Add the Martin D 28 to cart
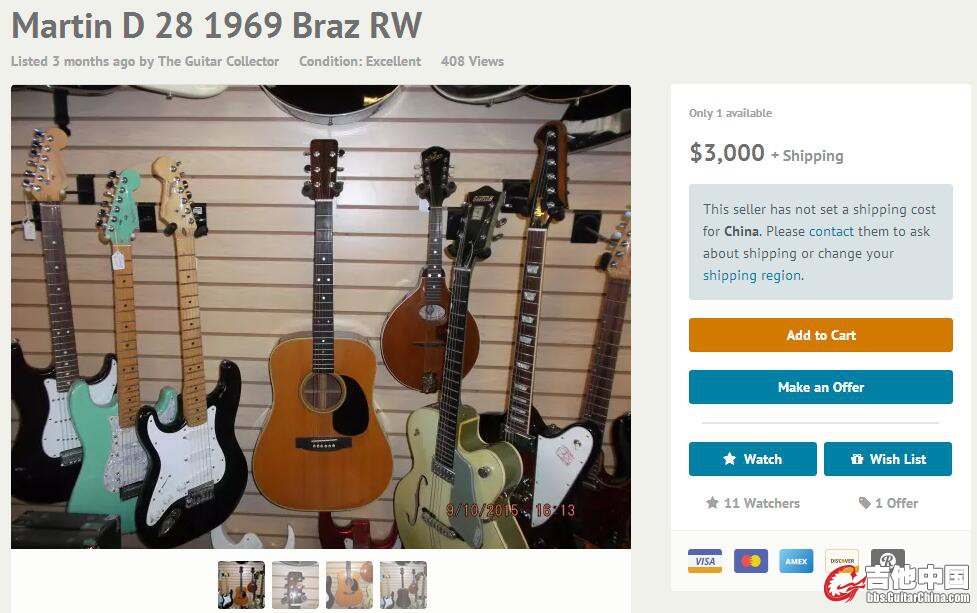 pyautogui.click(x=821, y=335)
